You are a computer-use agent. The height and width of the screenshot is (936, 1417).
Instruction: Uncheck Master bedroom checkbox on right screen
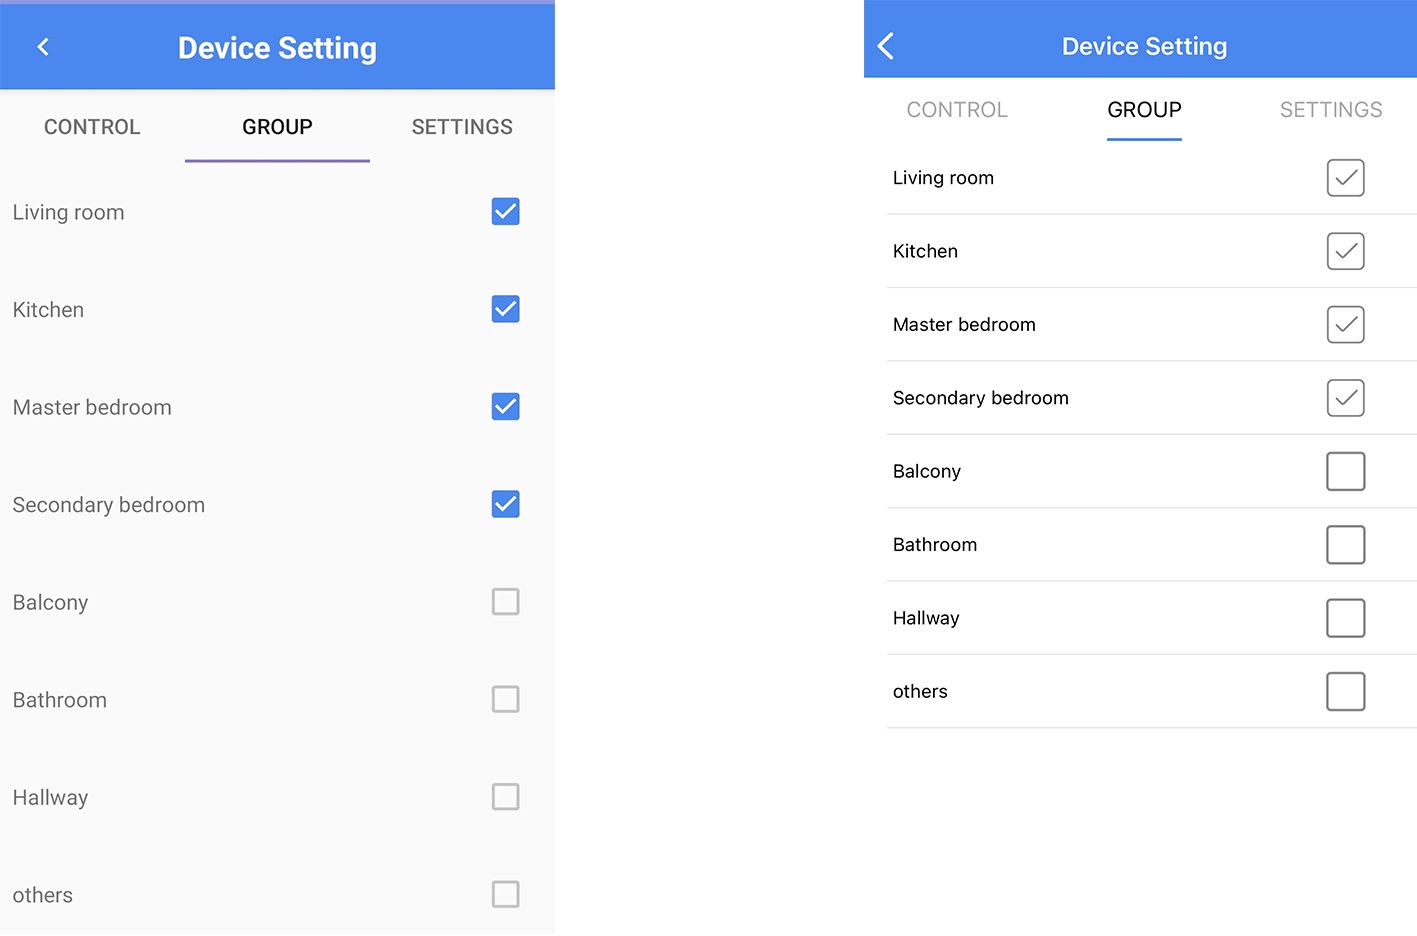tap(1345, 324)
